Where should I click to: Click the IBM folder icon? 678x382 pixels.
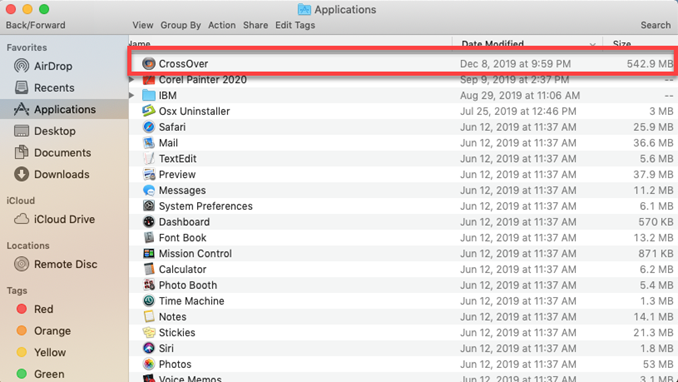(149, 95)
